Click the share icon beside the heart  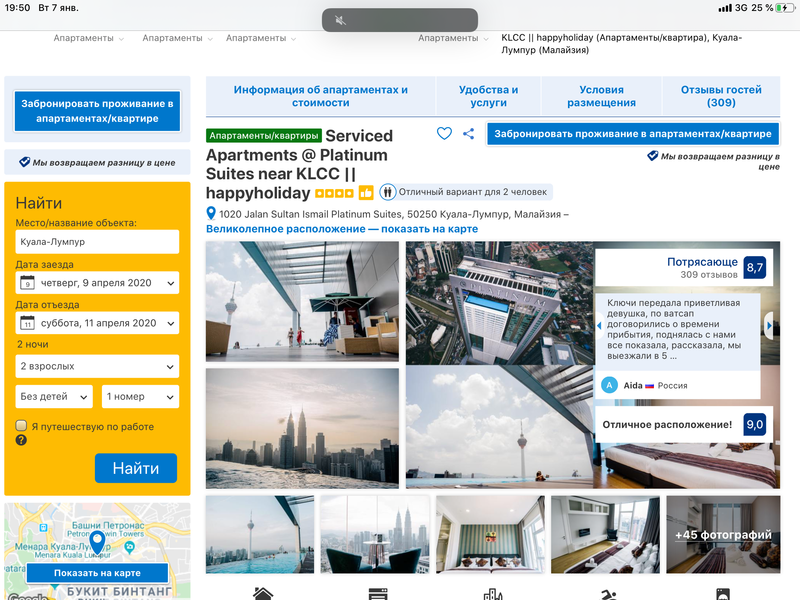coord(469,134)
